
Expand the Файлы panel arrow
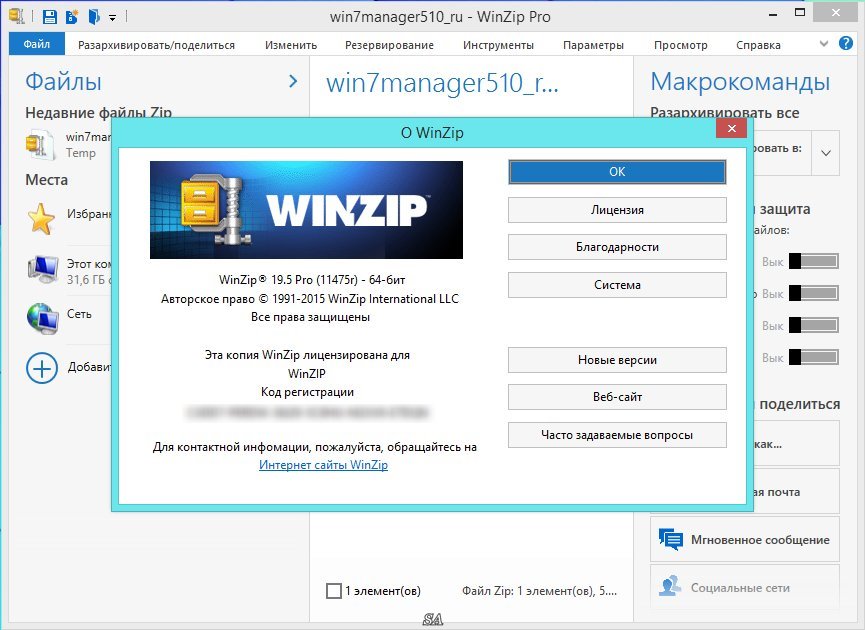[293, 82]
